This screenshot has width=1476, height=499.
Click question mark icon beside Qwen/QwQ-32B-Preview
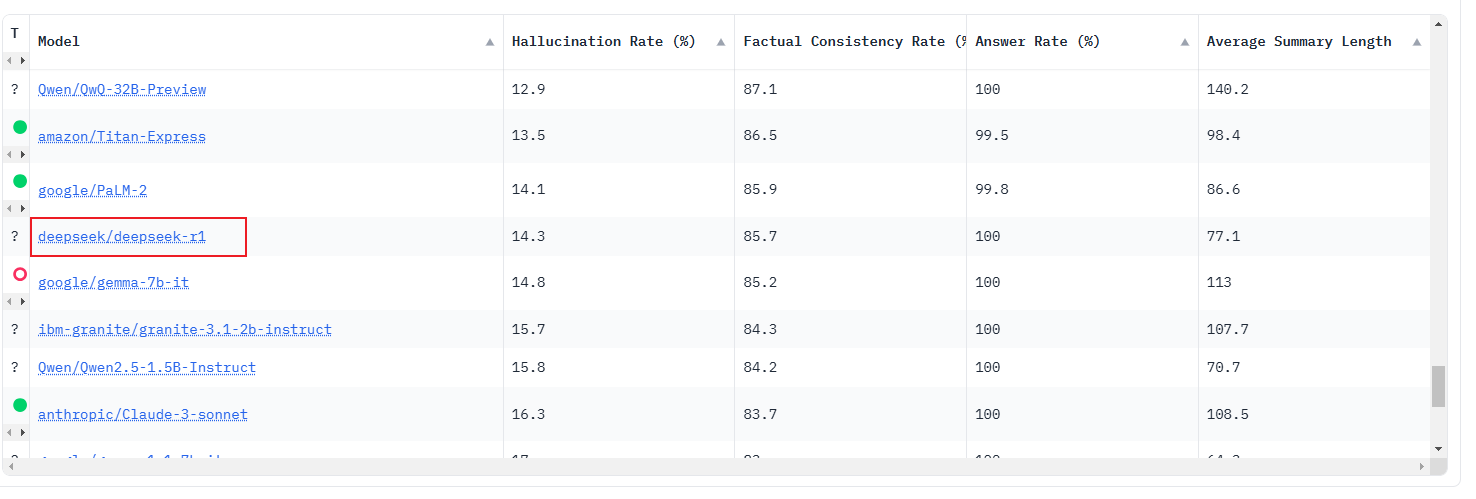[x=14, y=90]
